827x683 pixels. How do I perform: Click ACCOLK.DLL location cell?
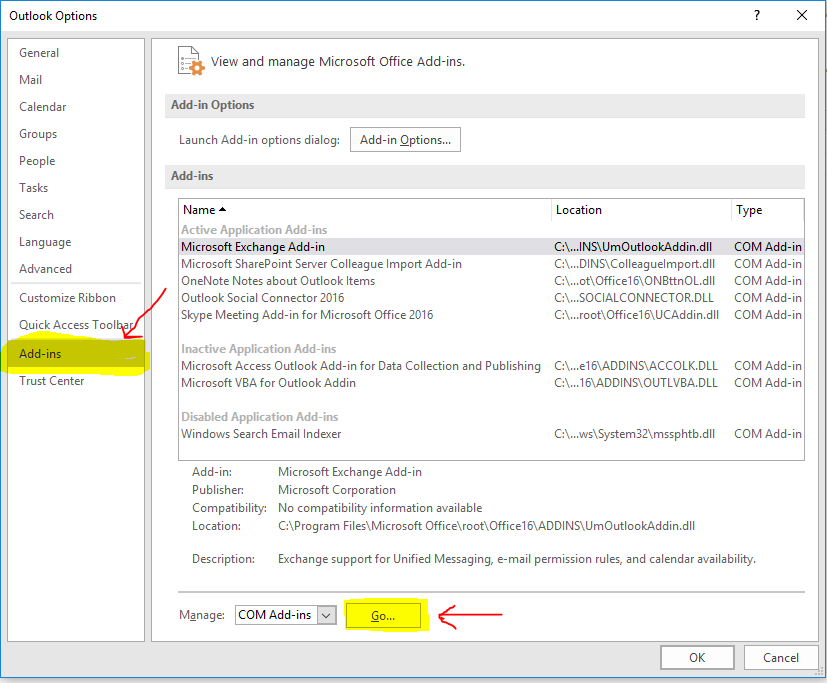(x=636, y=366)
